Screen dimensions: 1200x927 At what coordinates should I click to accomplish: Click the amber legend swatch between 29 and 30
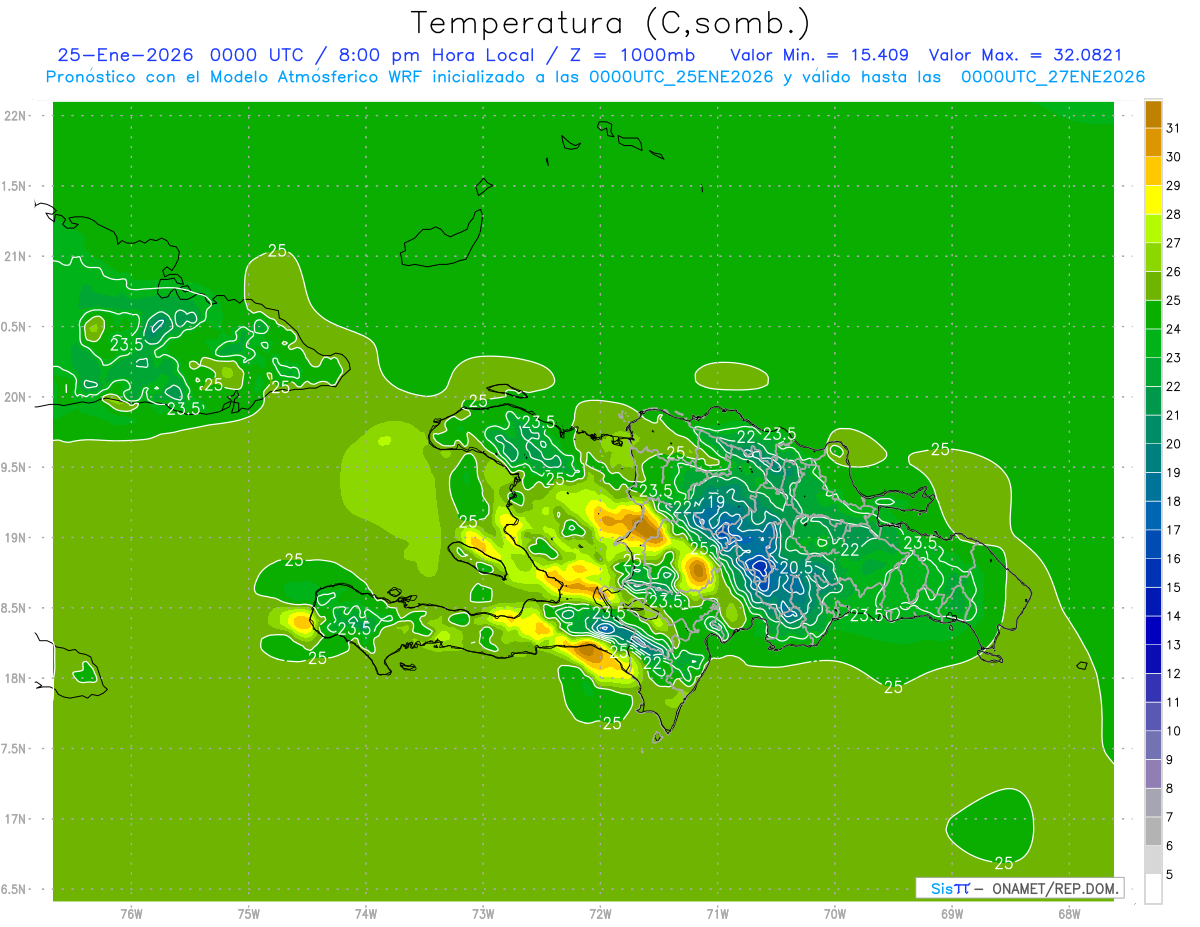click(1153, 171)
